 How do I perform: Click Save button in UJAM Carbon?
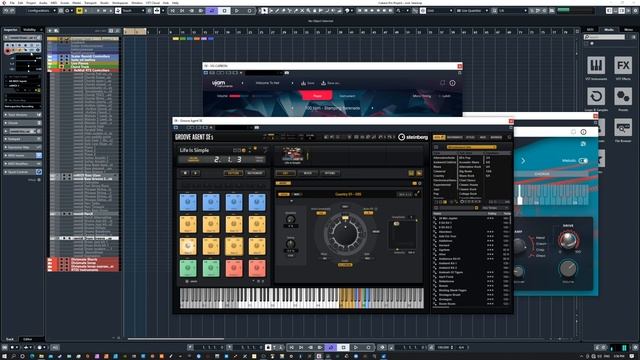pyautogui.click(x=308, y=83)
